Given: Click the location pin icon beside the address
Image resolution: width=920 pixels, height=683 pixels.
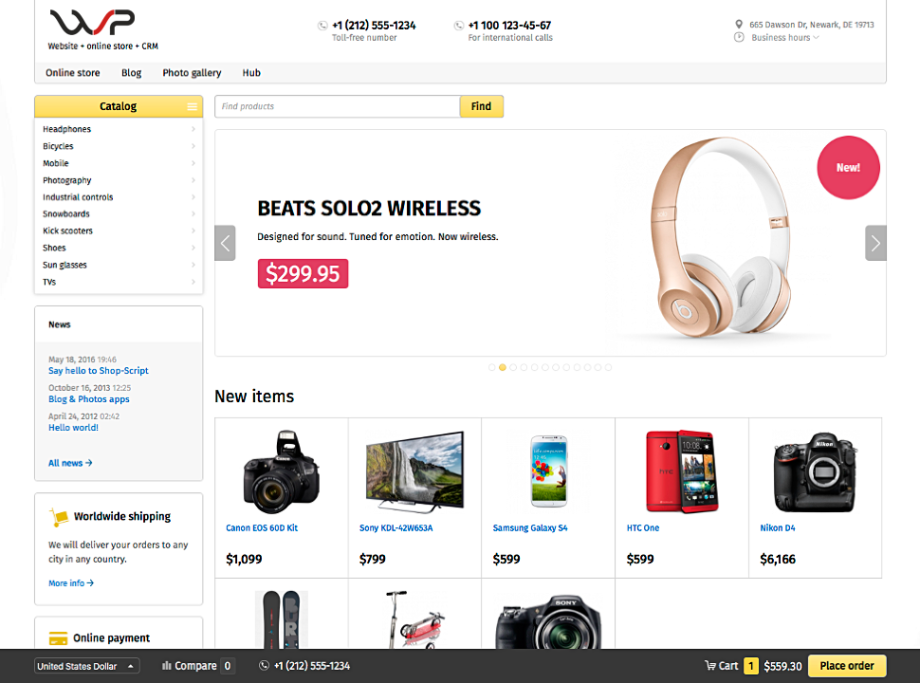Looking at the screenshot, I should (x=739, y=24).
